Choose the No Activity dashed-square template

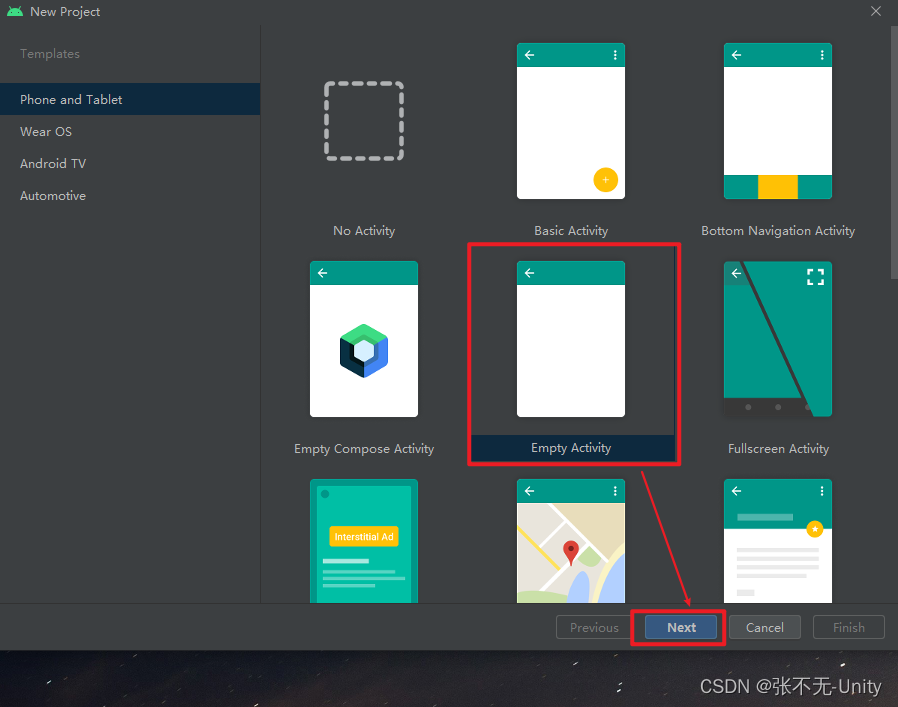[x=364, y=121]
